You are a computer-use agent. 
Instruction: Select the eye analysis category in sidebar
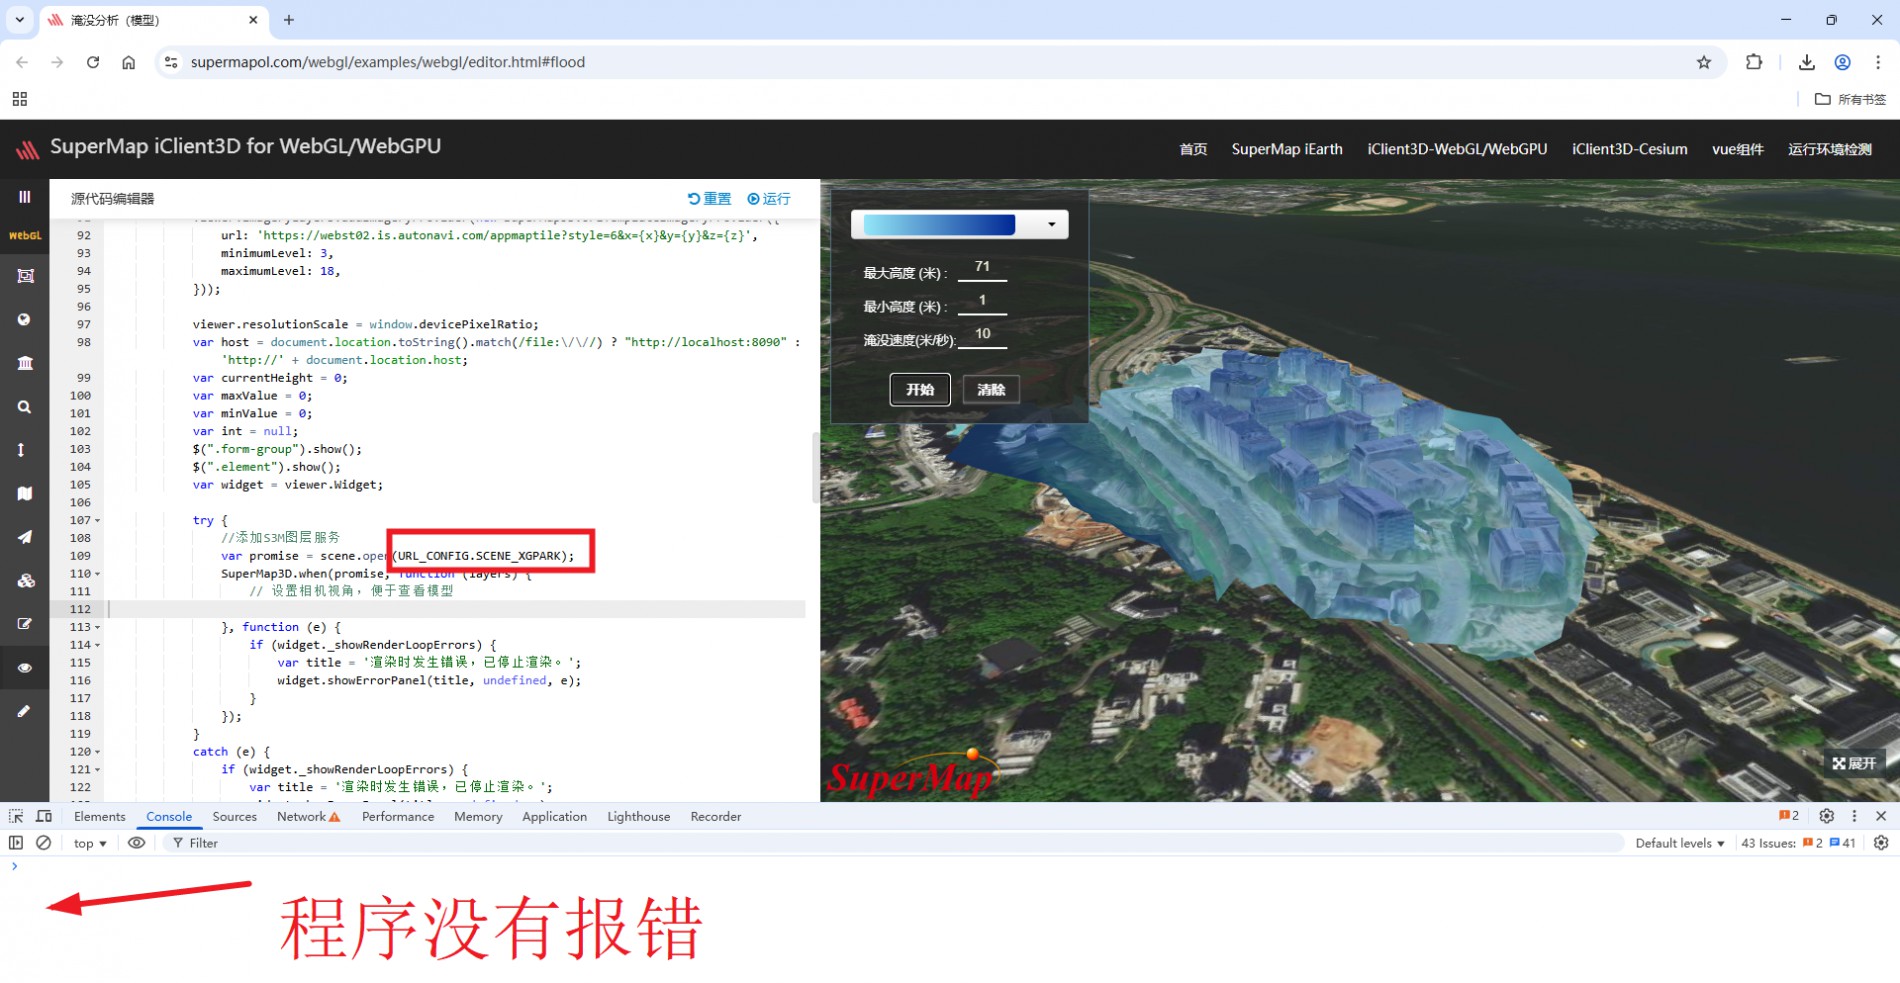pyautogui.click(x=25, y=668)
